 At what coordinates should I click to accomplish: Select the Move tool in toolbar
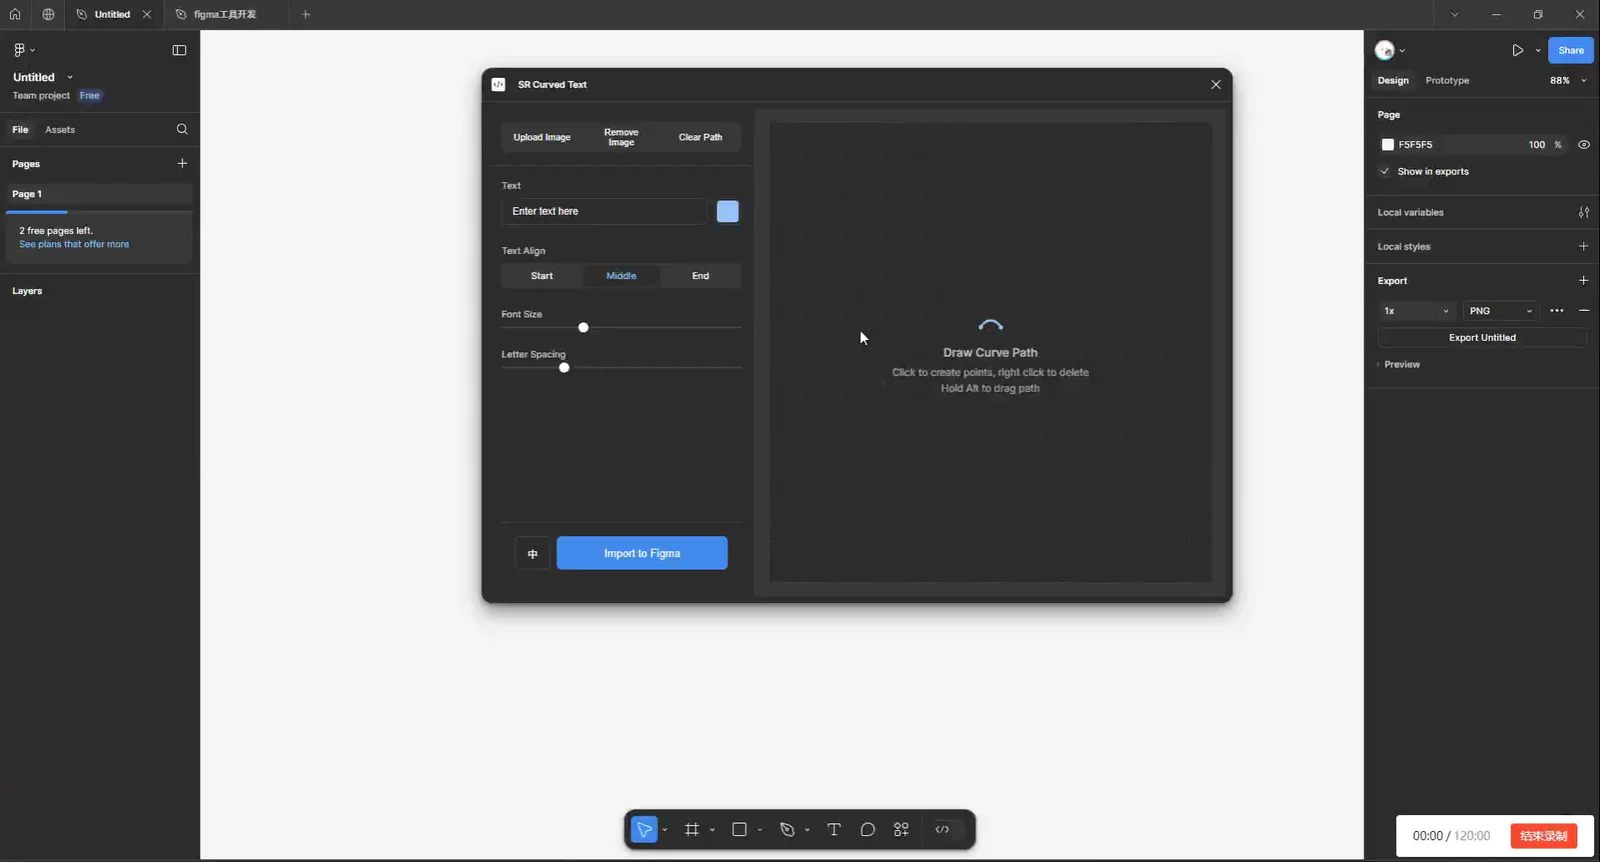pyautogui.click(x=644, y=829)
